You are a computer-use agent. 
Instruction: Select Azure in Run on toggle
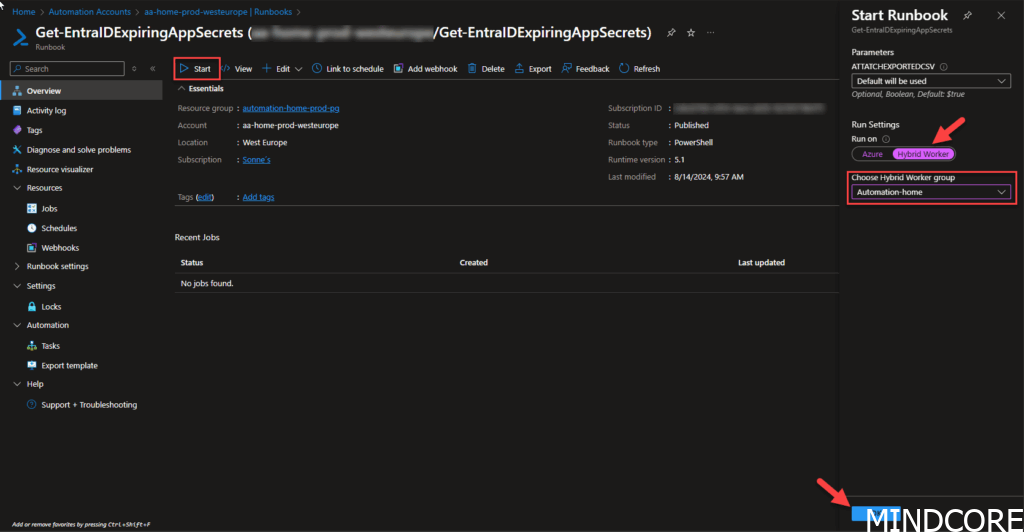coord(871,154)
